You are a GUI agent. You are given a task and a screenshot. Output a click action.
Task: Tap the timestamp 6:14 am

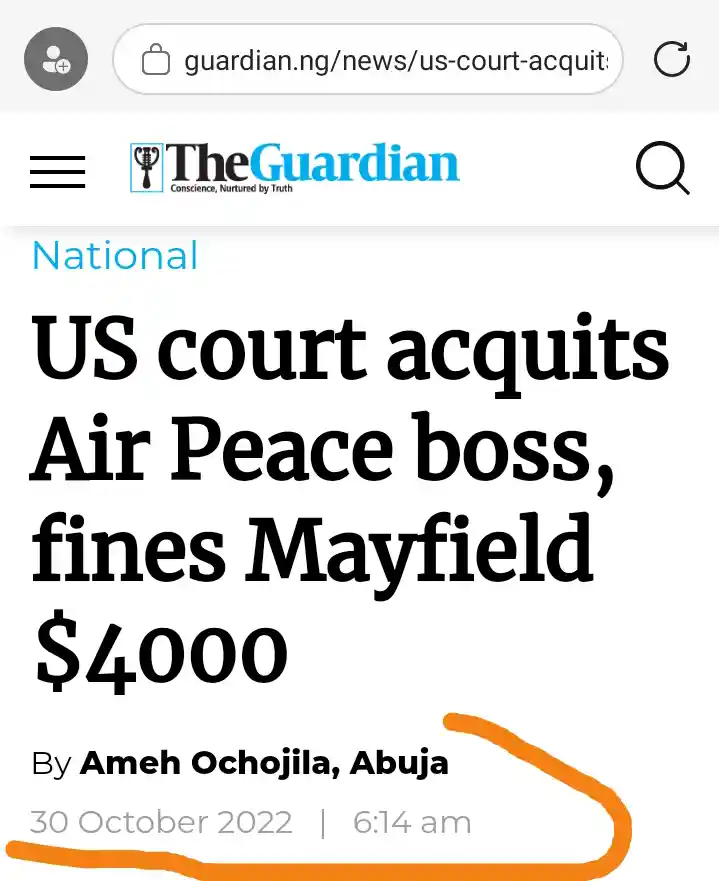[x=410, y=822]
